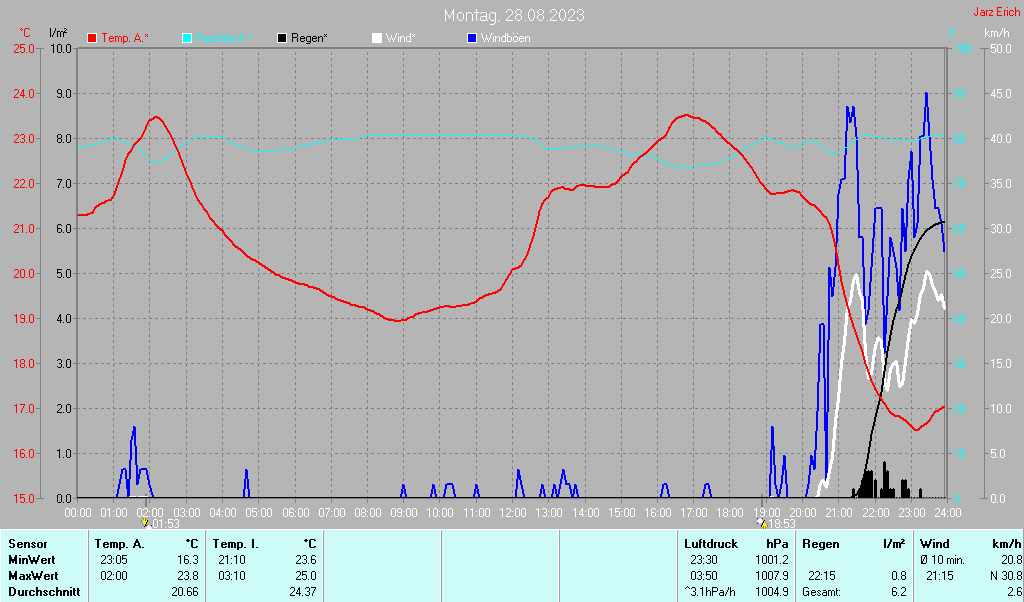Click the indoor average value 24.37
The height and width of the screenshot is (602, 1024).
tap(302, 592)
